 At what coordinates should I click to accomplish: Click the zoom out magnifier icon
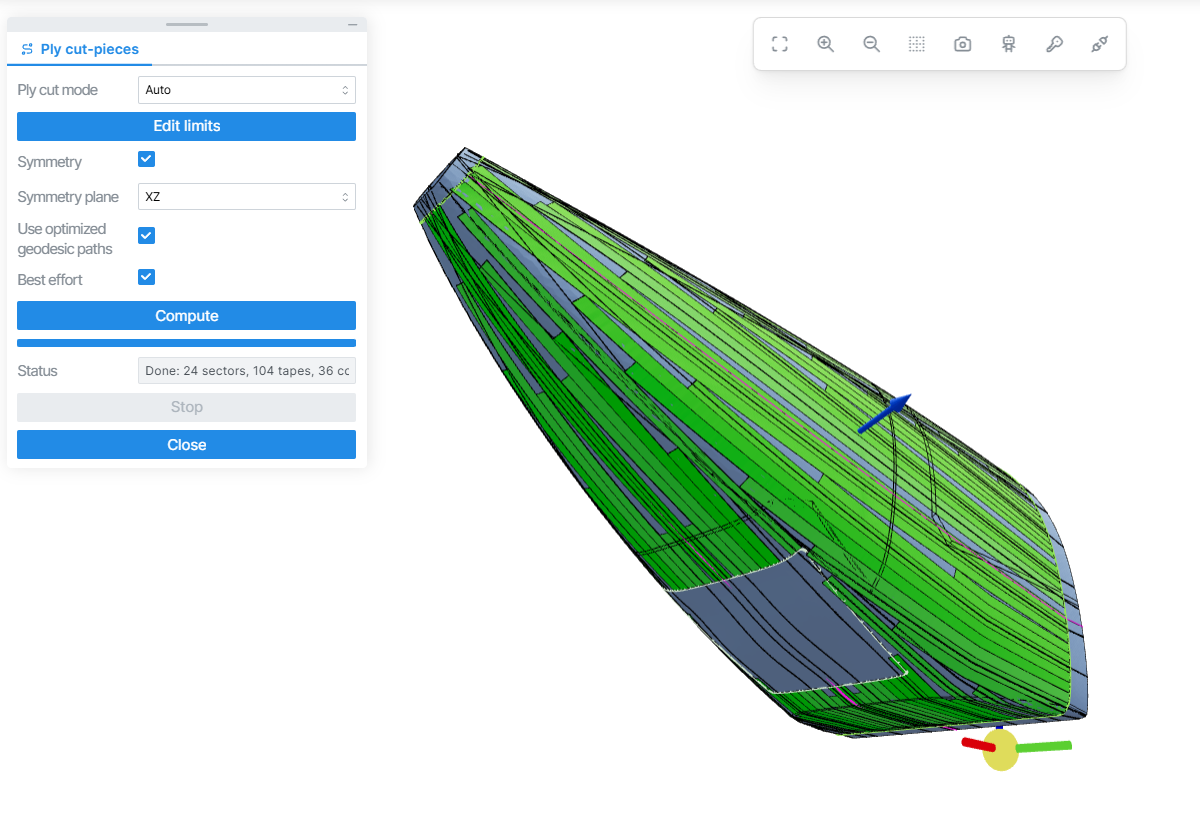[871, 44]
